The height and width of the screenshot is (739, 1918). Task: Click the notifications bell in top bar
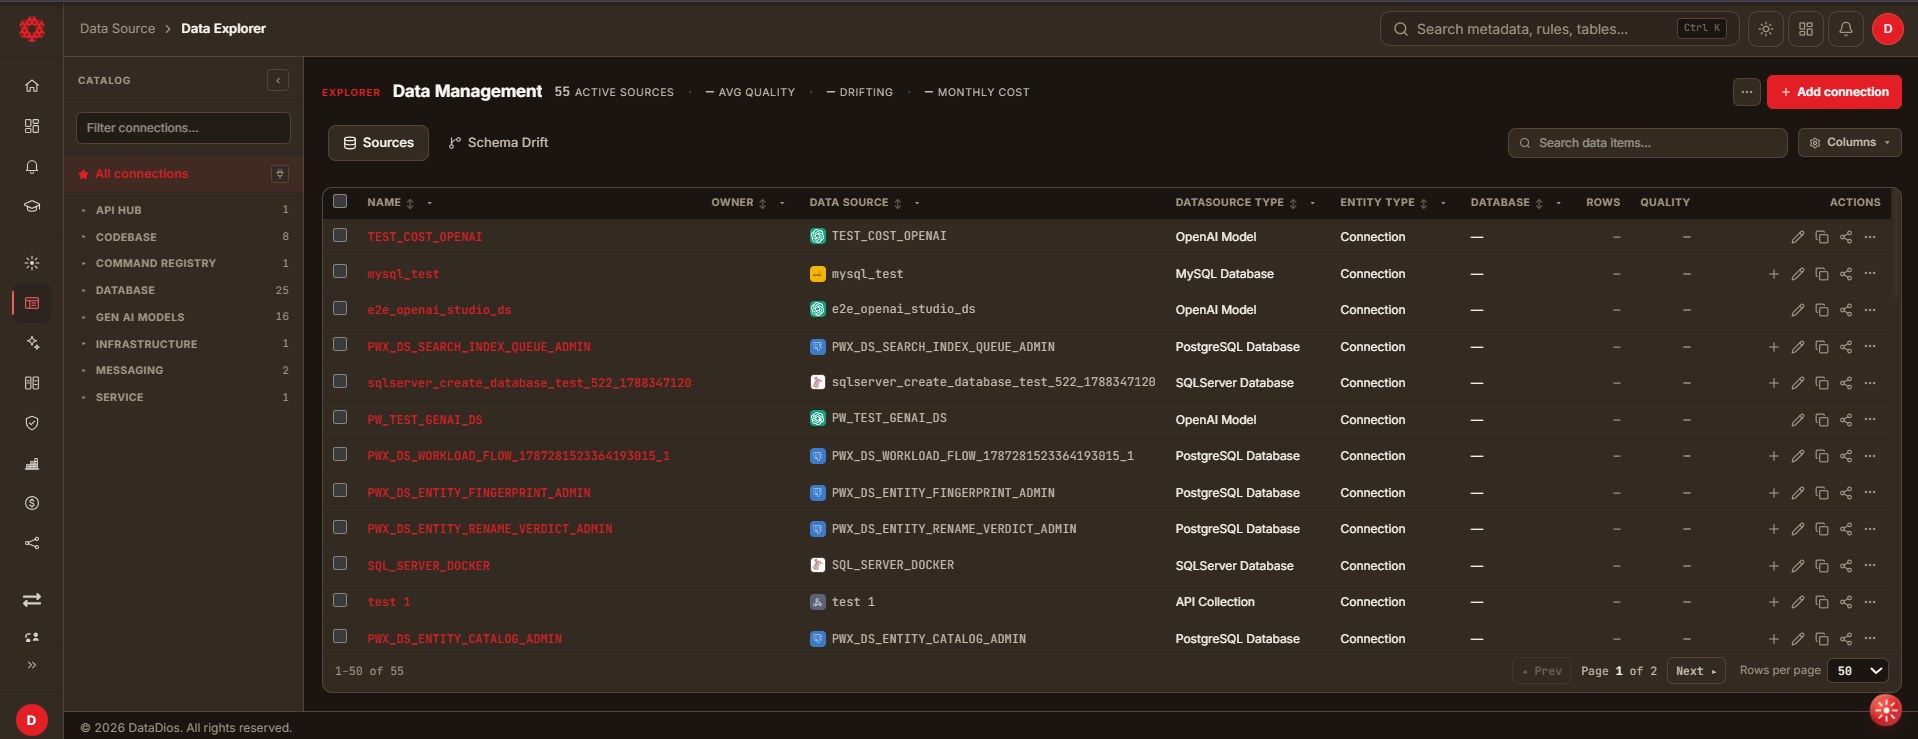(x=1846, y=29)
